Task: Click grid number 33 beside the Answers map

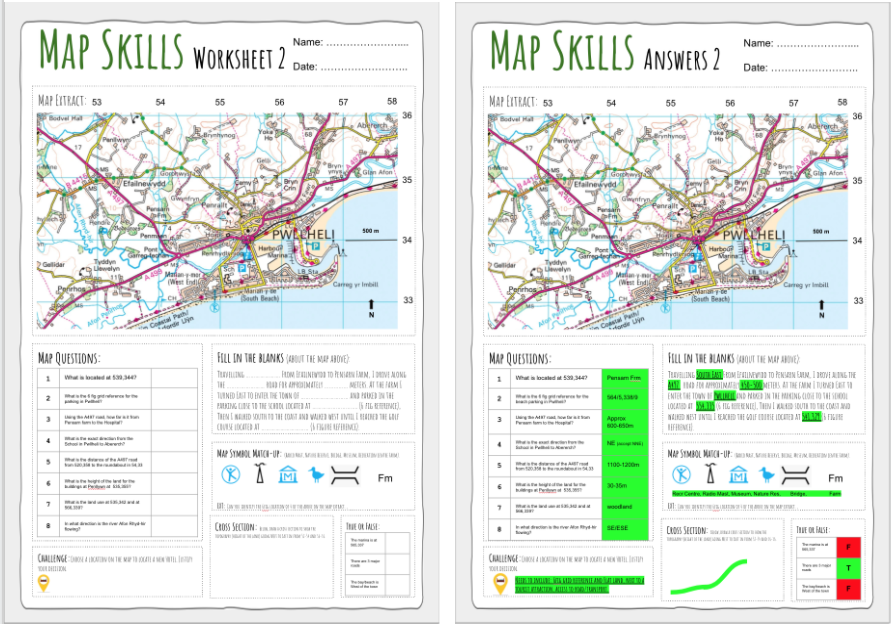Action: click(858, 301)
